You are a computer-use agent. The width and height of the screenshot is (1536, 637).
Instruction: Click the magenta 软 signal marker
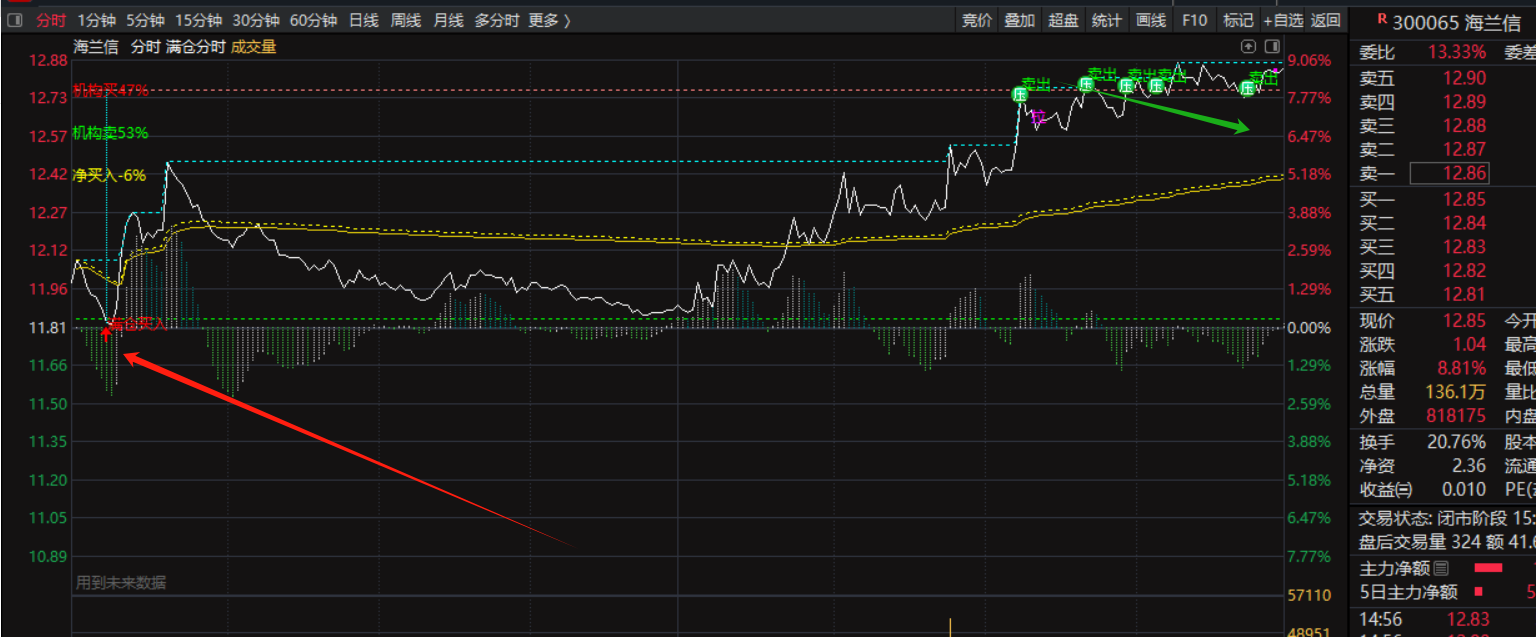tap(1038, 116)
